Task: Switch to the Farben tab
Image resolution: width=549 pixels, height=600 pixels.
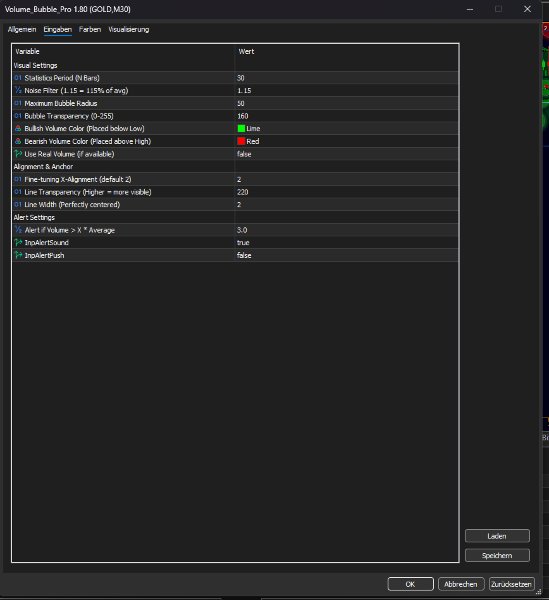Action: click(90, 29)
